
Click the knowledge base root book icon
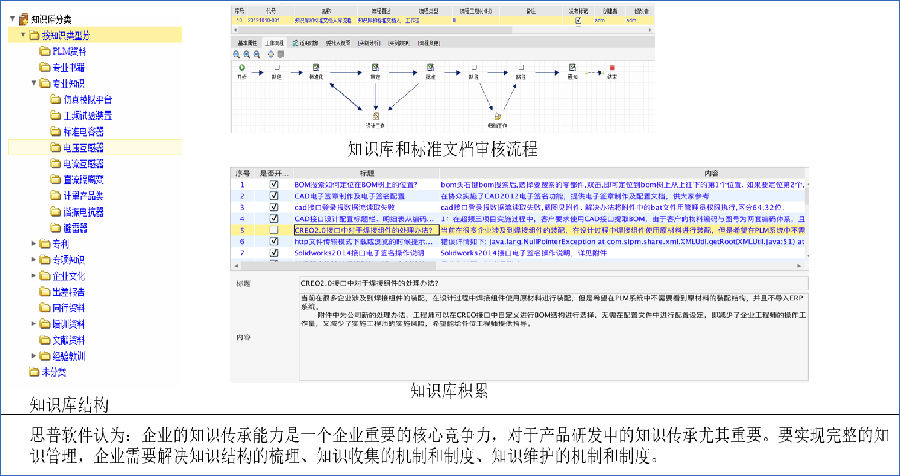[24, 19]
